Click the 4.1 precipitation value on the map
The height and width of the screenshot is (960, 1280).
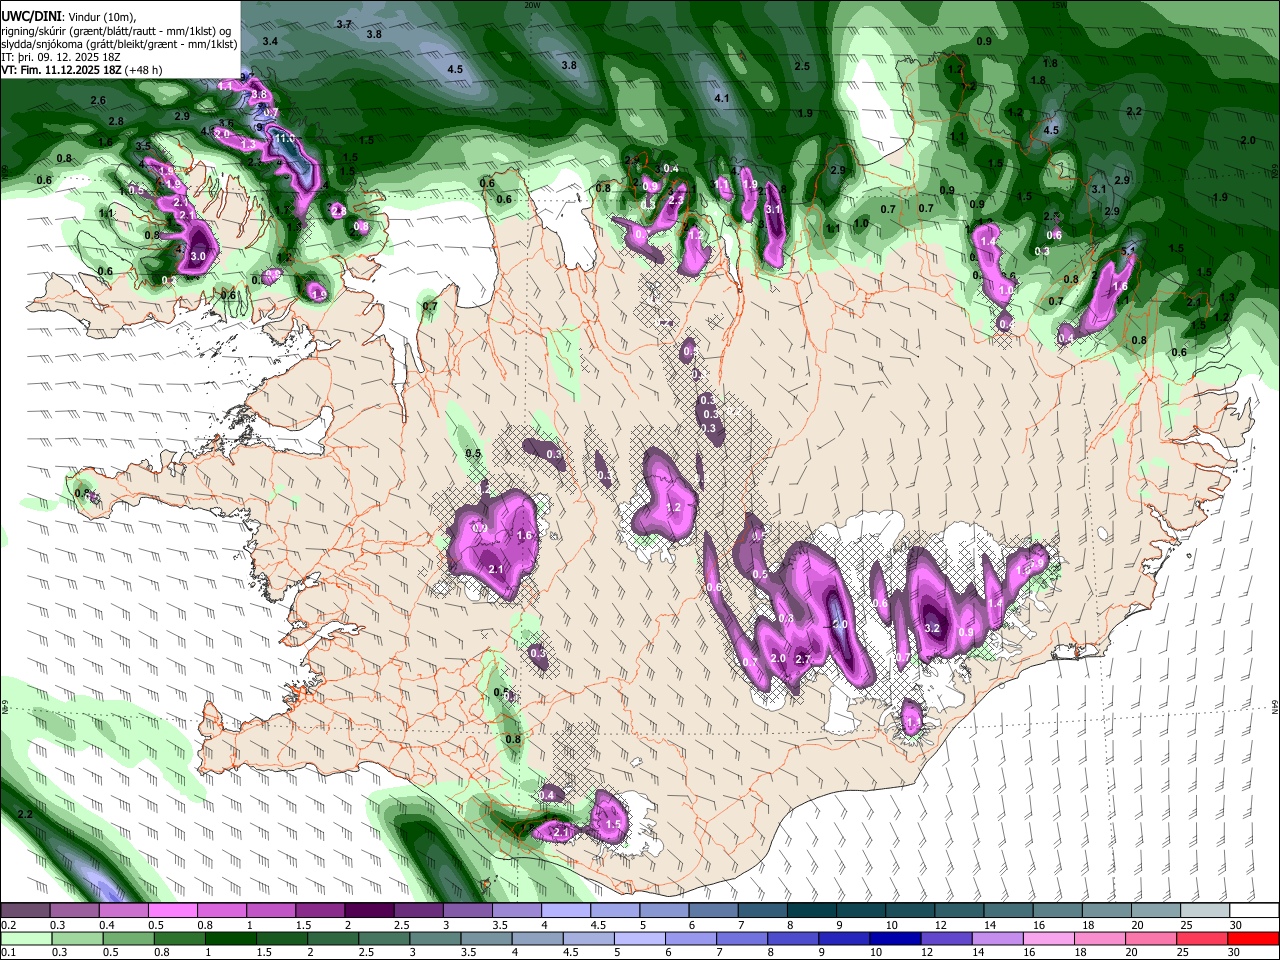pyautogui.click(x=722, y=99)
